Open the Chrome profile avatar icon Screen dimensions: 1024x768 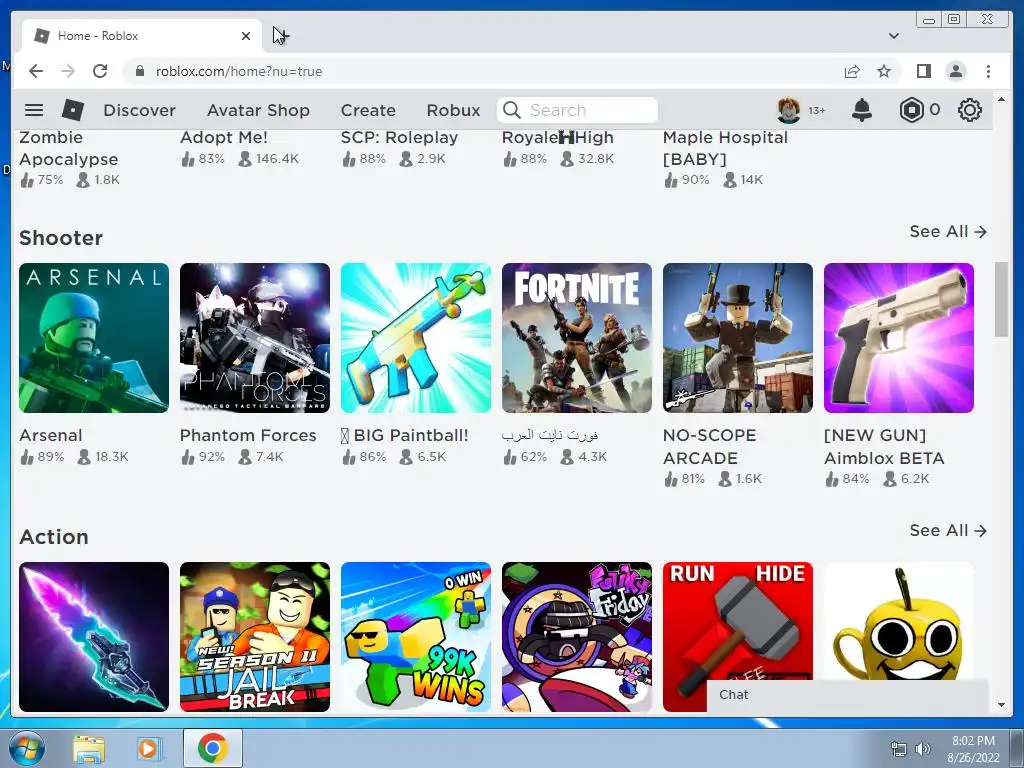pyautogui.click(x=955, y=71)
